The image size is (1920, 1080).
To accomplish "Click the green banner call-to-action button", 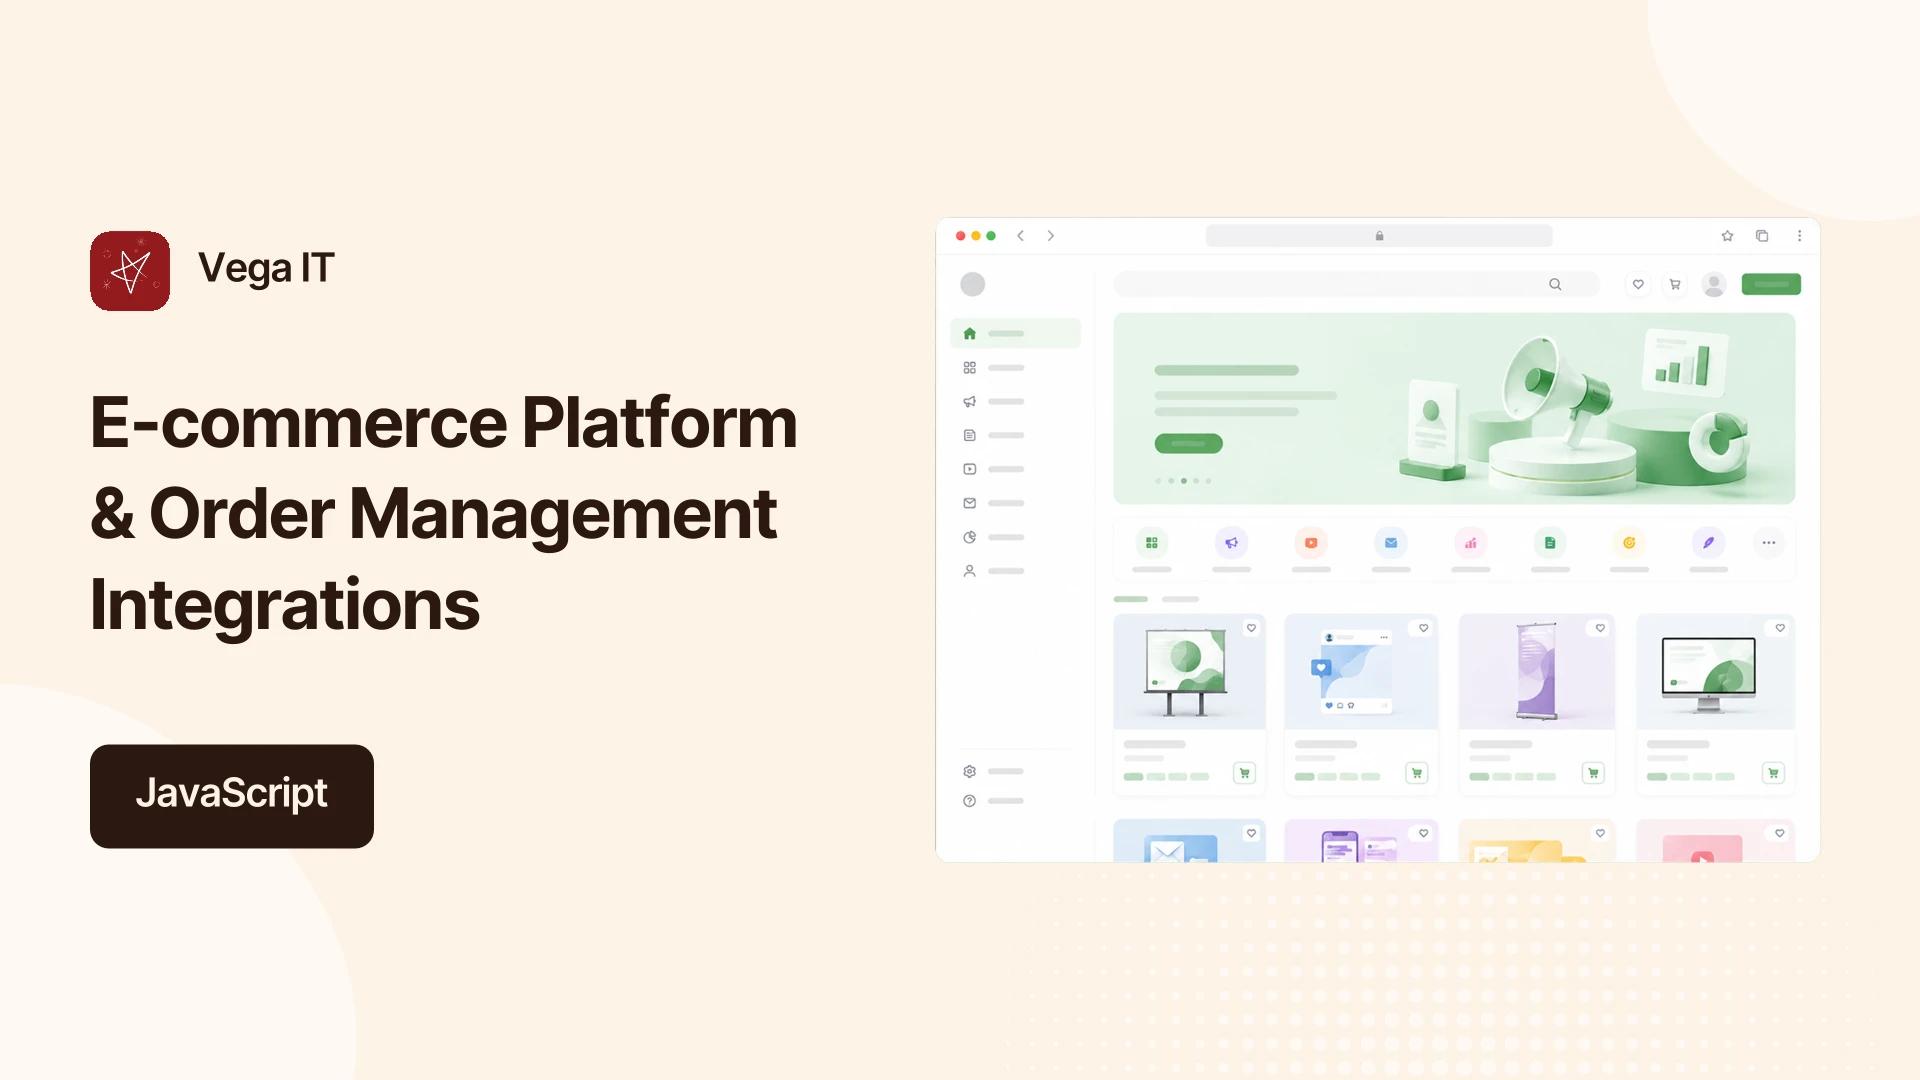I will coord(1188,443).
